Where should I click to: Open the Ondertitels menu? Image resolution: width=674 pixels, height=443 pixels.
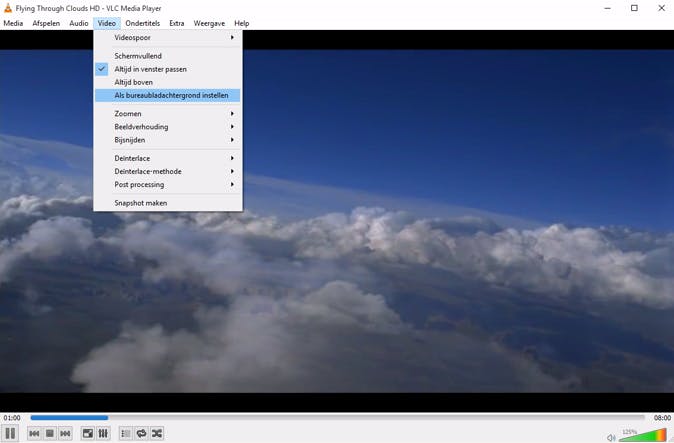click(143, 23)
